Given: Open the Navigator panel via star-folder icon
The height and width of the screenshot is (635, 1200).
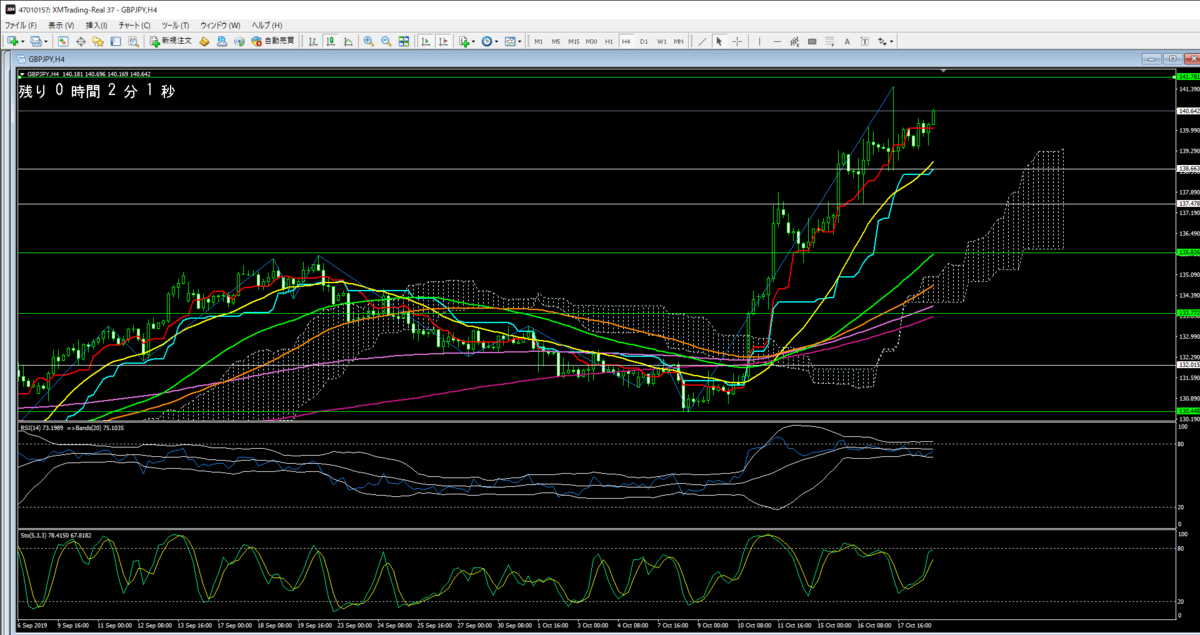Looking at the screenshot, I should [97, 41].
